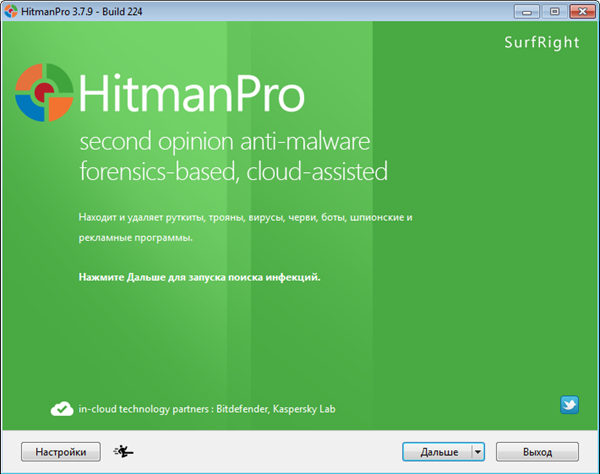
Task: Click the cloud checkmark icon
Action: click(x=61, y=408)
